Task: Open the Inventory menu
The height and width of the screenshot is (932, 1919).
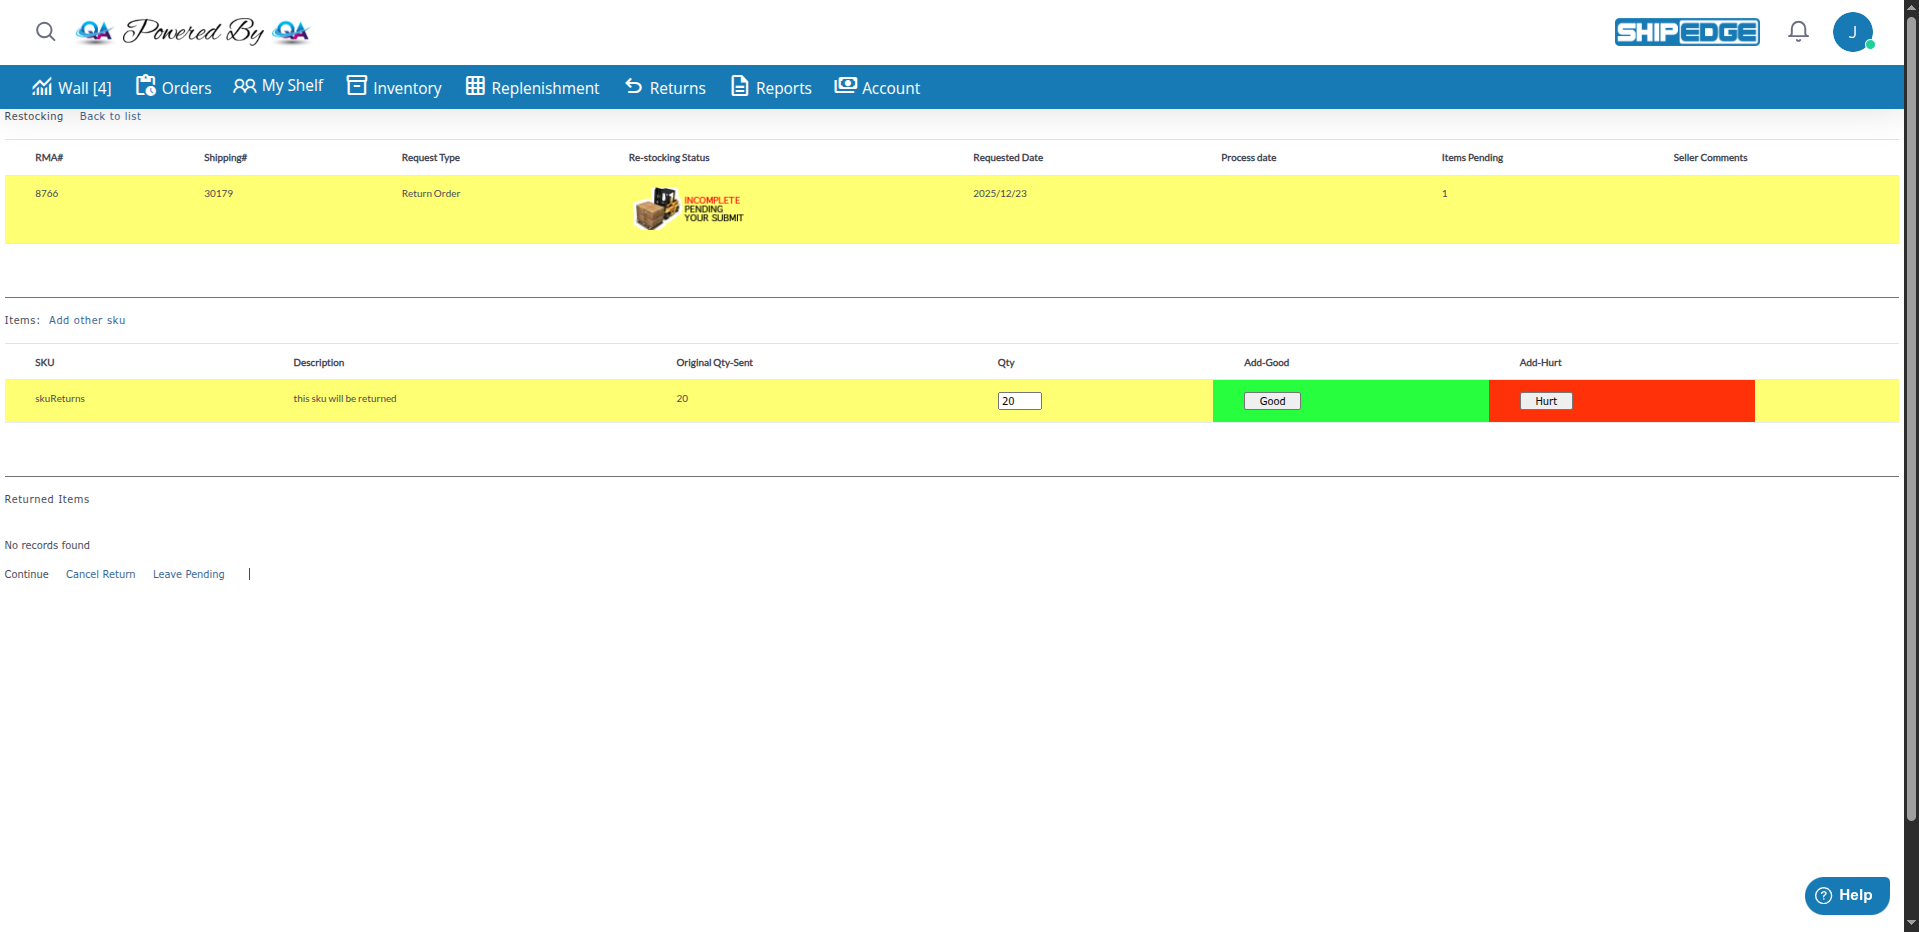Action: (x=394, y=88)
